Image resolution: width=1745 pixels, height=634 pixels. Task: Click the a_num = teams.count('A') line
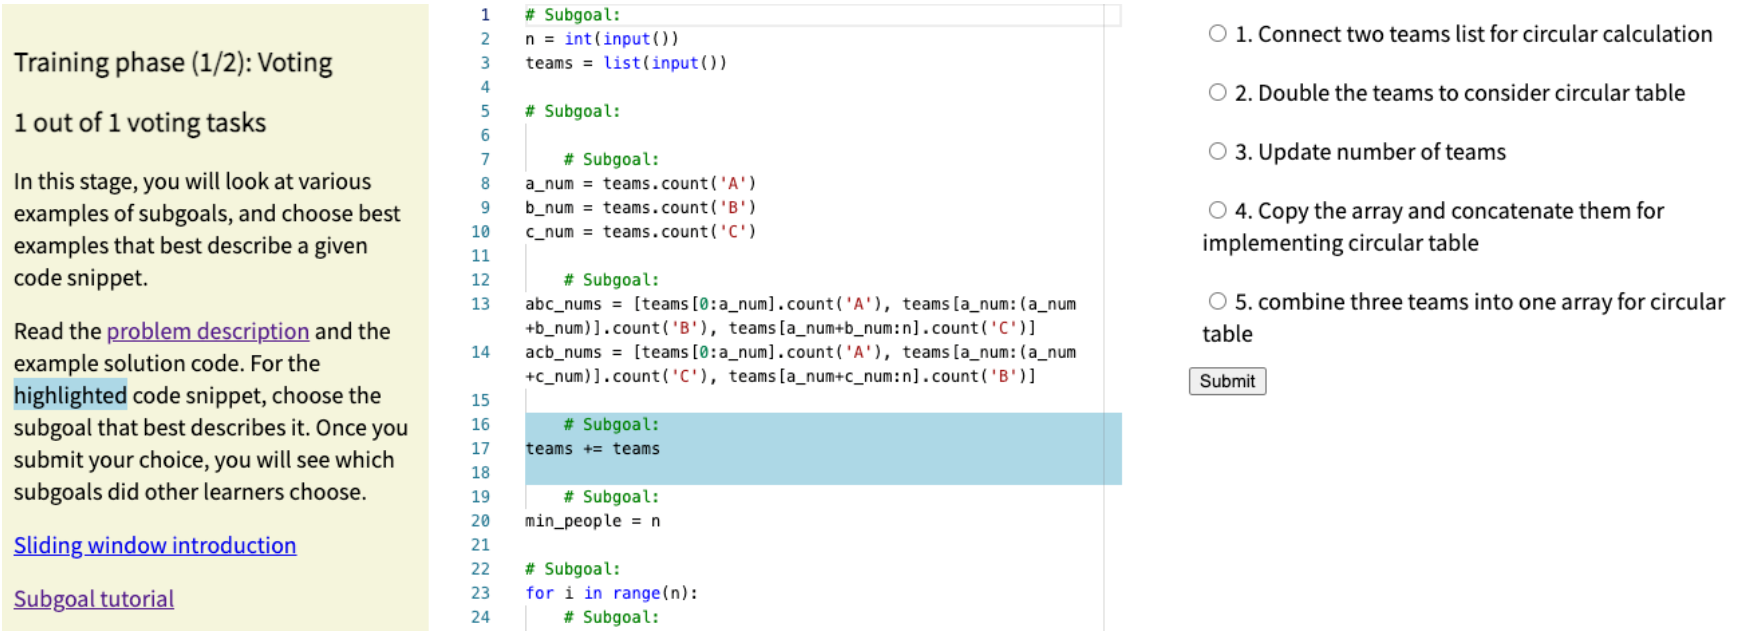click(x=641, y=184)
